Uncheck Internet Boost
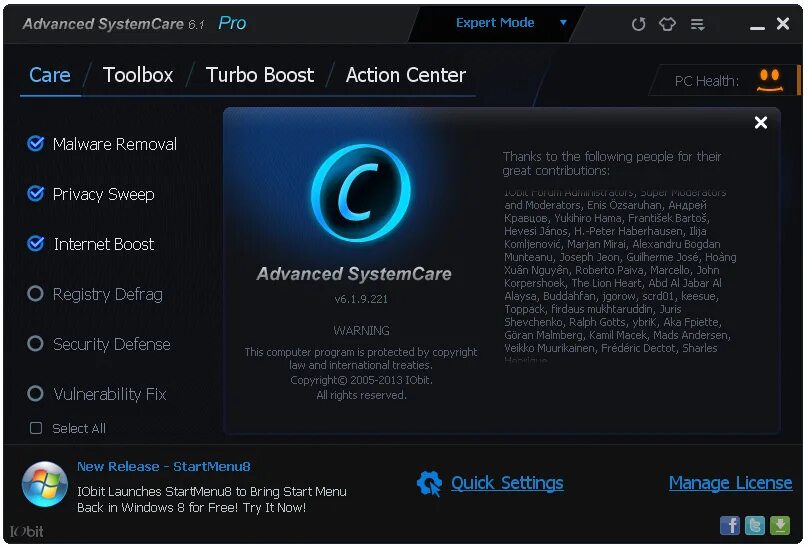Screen dimensions: 808x550 (36, 243)
